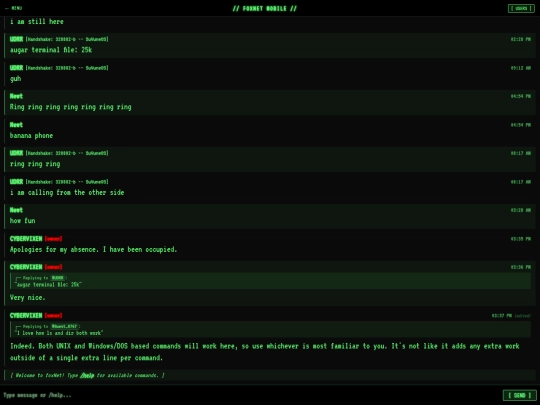Click the Send button

(519, 395)
